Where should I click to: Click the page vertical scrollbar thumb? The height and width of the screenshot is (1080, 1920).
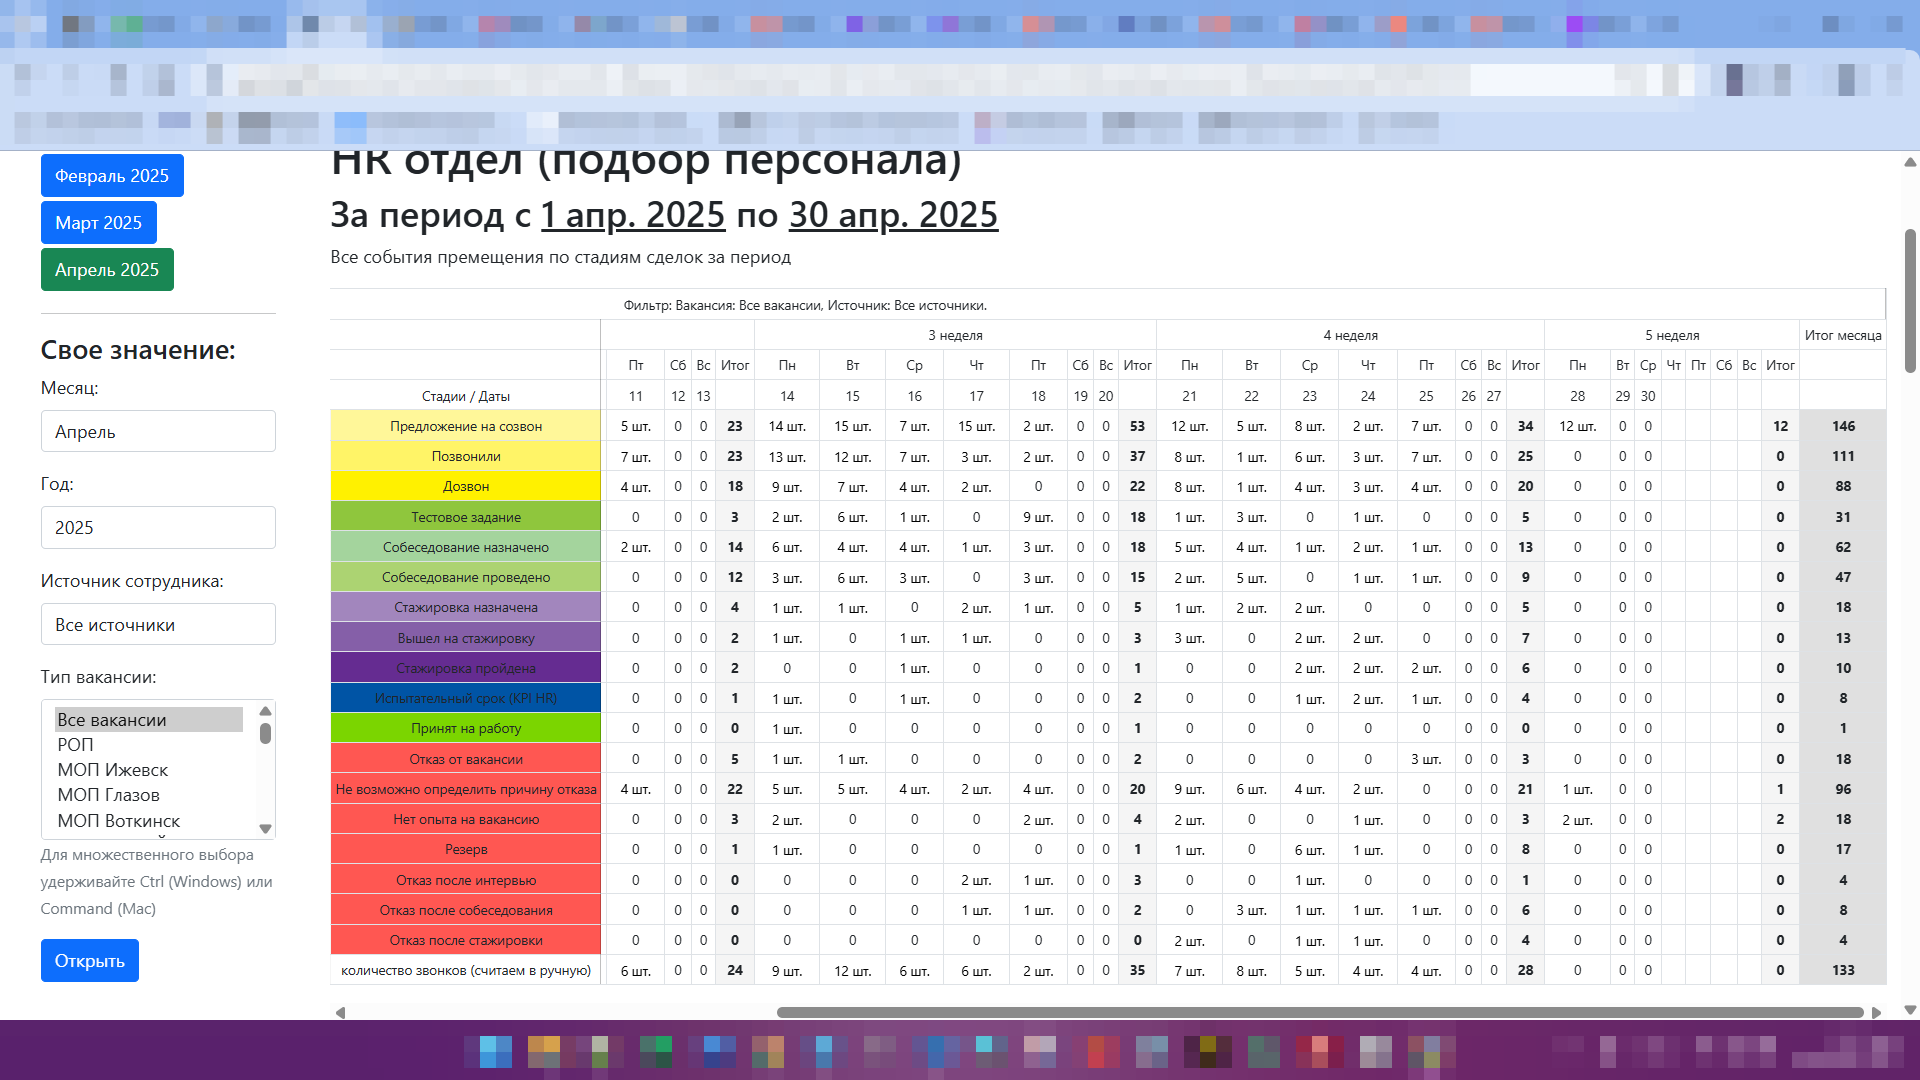click(x=1910, y=300)
